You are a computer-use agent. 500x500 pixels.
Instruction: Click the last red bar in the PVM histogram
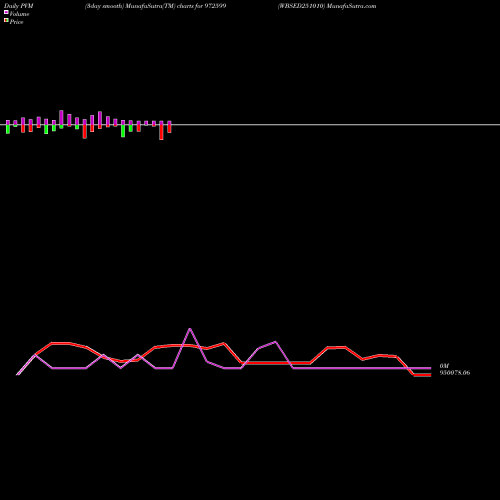[x=169, y=129]
